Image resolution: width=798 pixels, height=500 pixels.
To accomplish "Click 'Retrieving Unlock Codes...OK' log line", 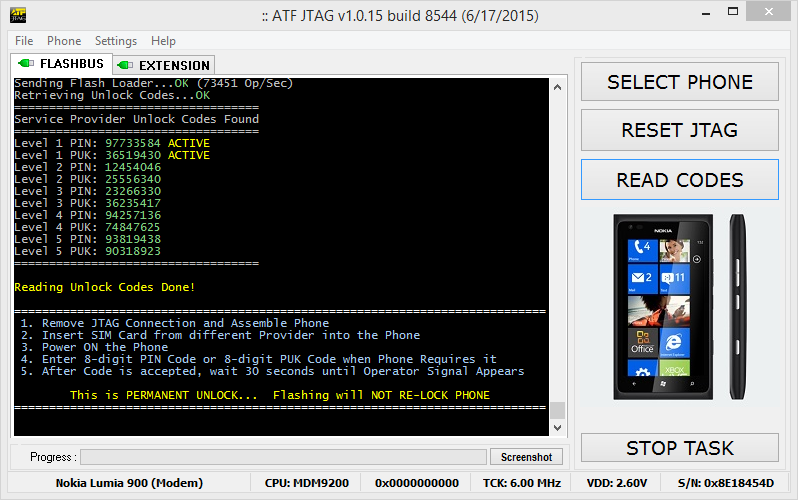I will coord(112,95).
